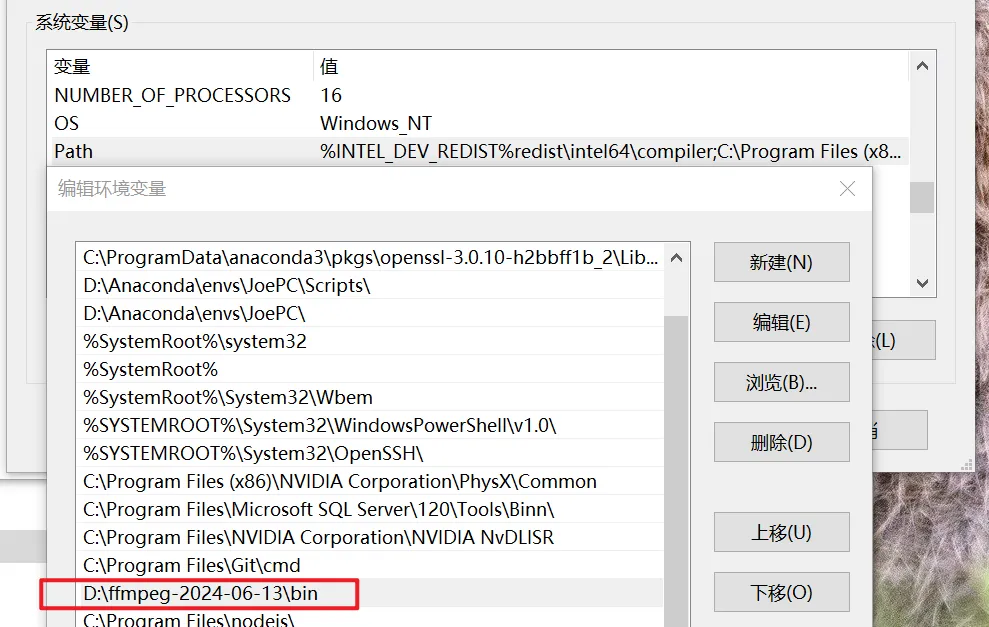Select the NVIDIA PhysX\Common path entry
The image size is (989, 627).
(370, 481)
